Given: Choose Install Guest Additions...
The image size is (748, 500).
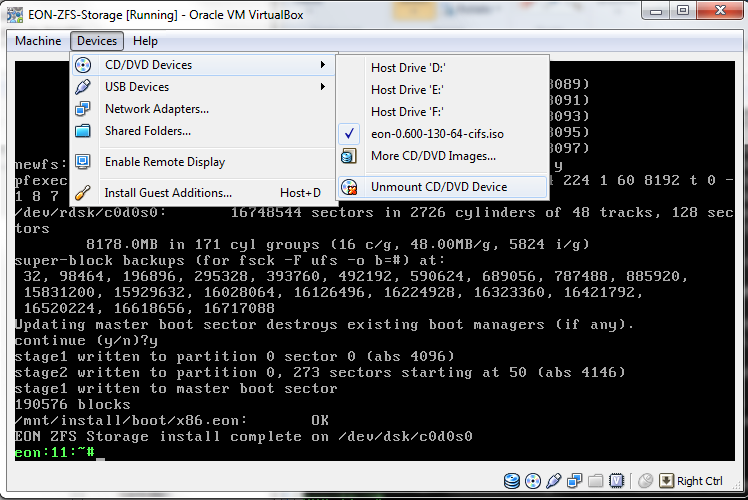Looking at the screenshot, I should pyautogui.click(x=204, y=193).
